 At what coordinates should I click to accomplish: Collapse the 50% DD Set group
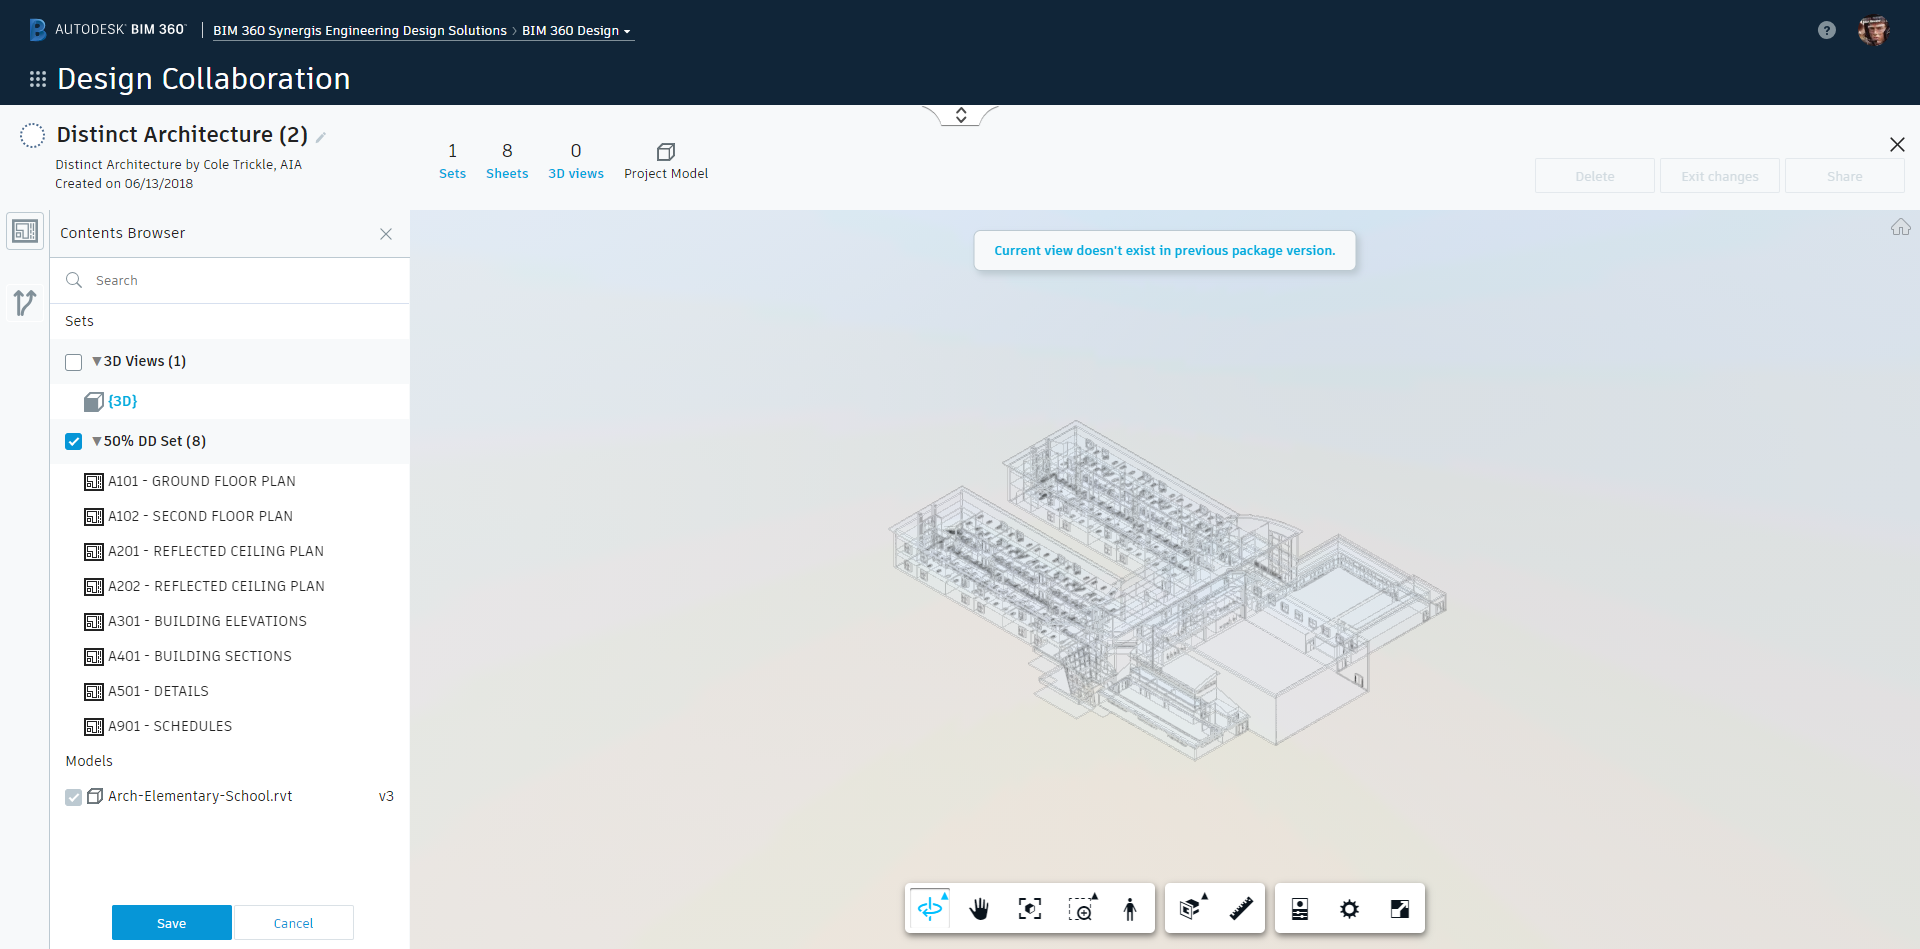97,441
